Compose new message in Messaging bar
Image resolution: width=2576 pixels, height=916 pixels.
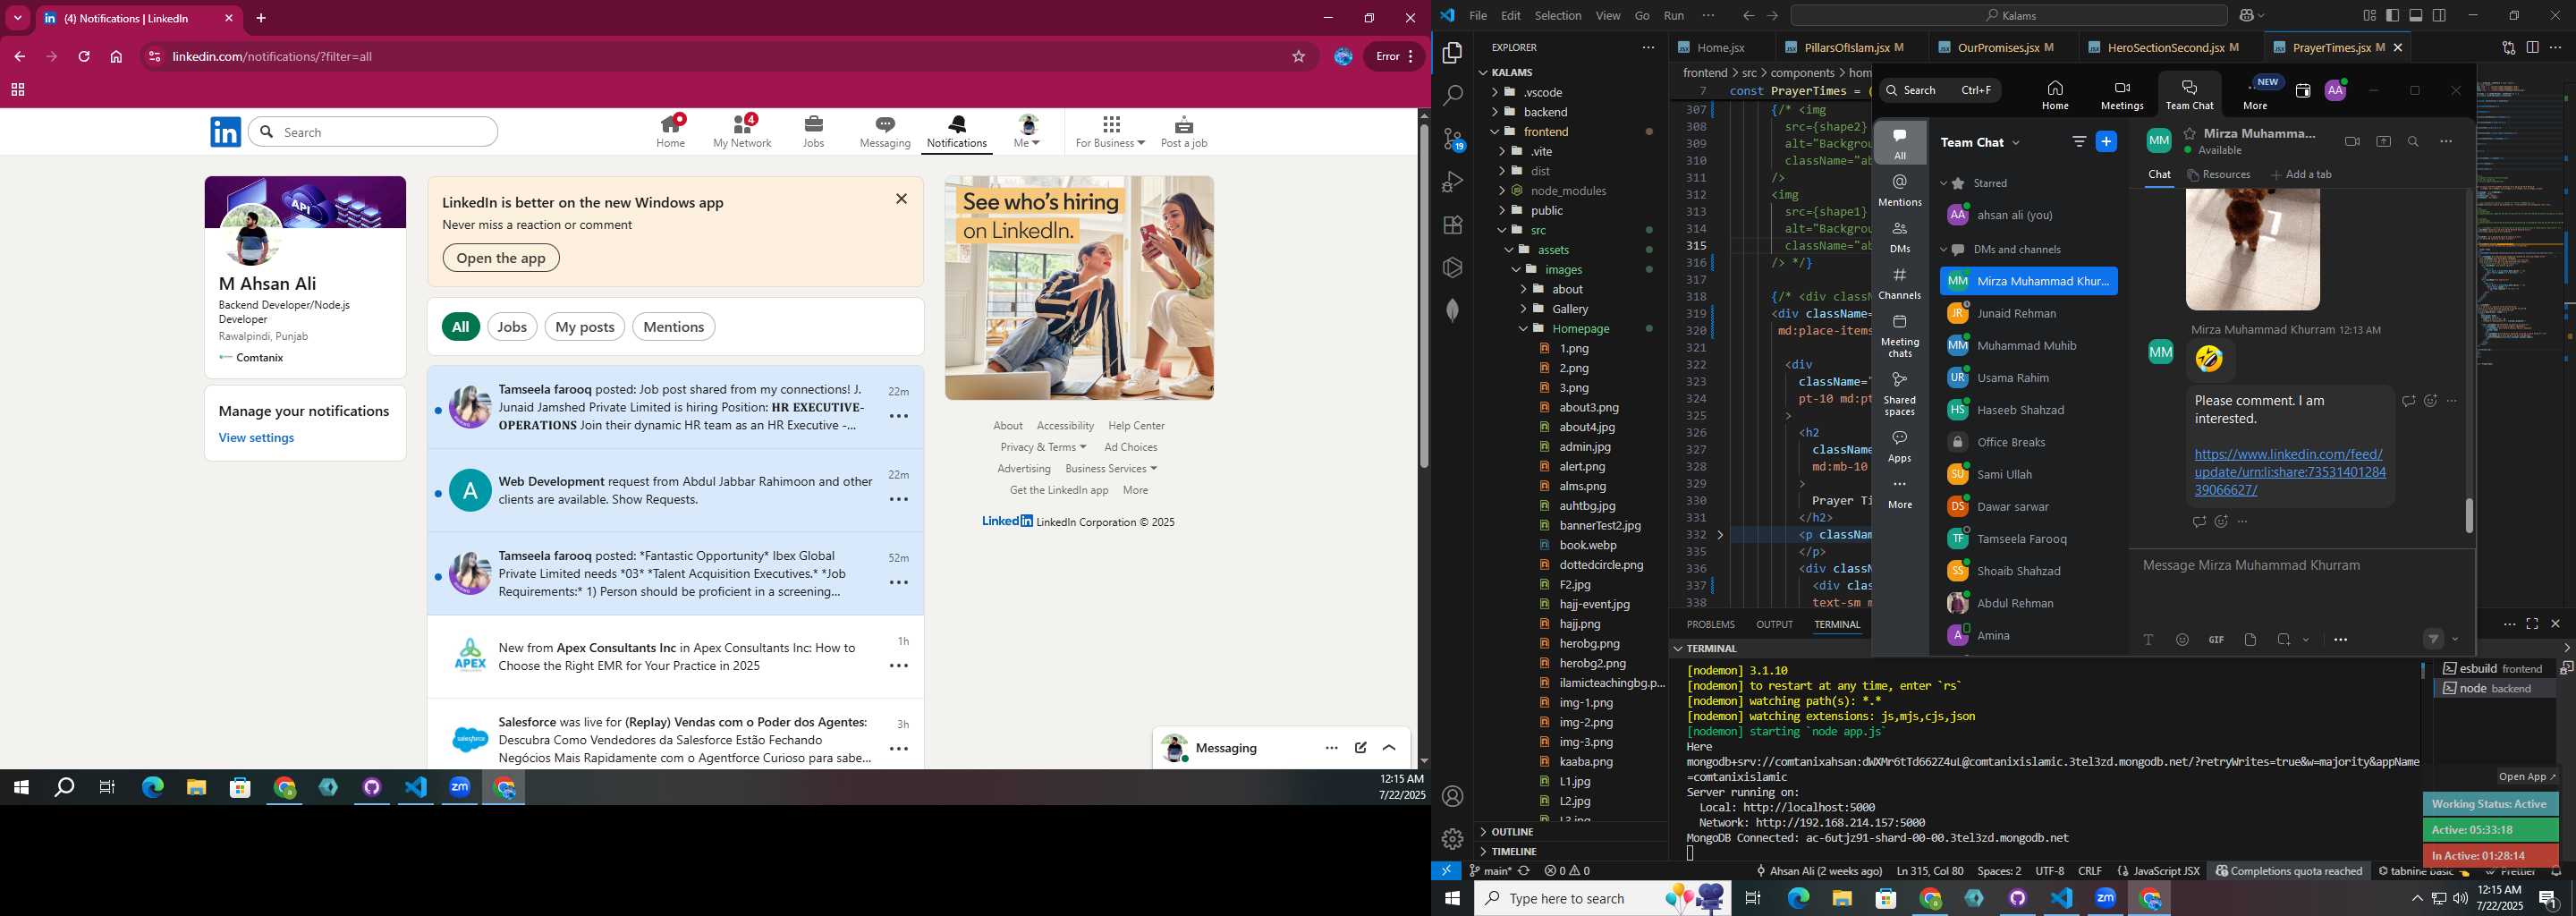pyautogui.click(x=1360, y=748)
